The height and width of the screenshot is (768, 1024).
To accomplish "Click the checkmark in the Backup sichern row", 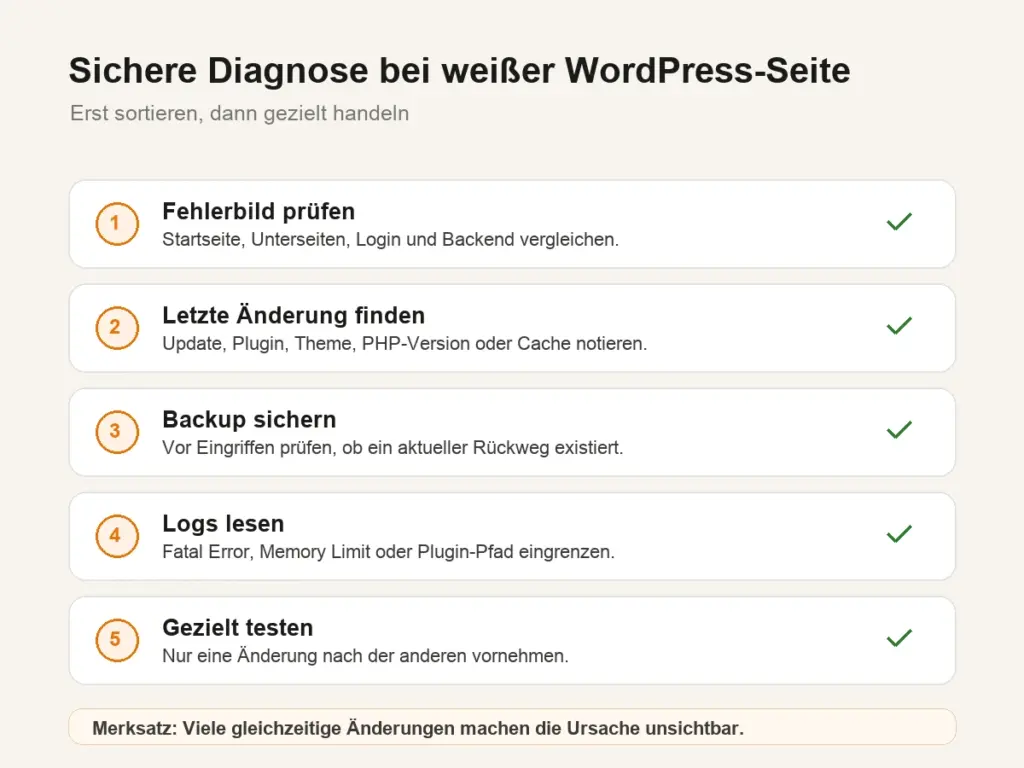I will [x=899, y=430].
